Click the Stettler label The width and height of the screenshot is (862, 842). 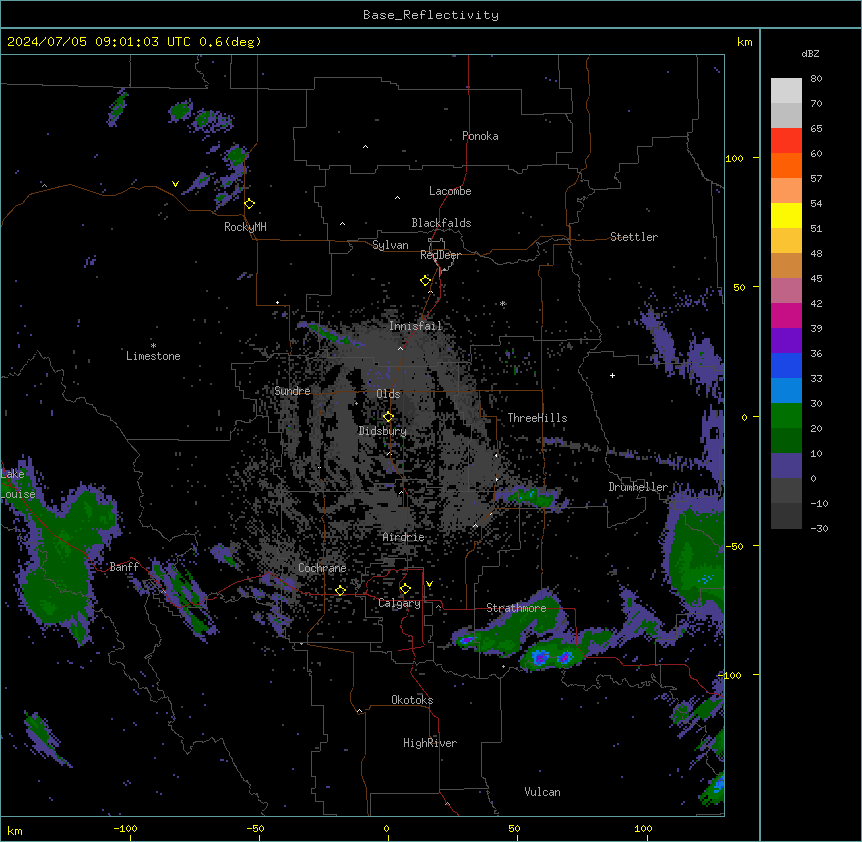[x=634, y=237]
